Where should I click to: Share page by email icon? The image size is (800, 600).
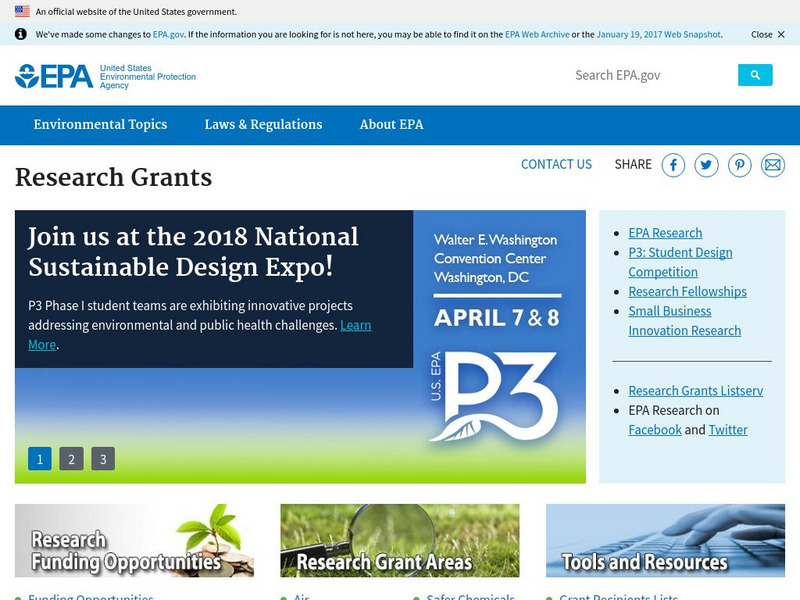click(772, 165)
